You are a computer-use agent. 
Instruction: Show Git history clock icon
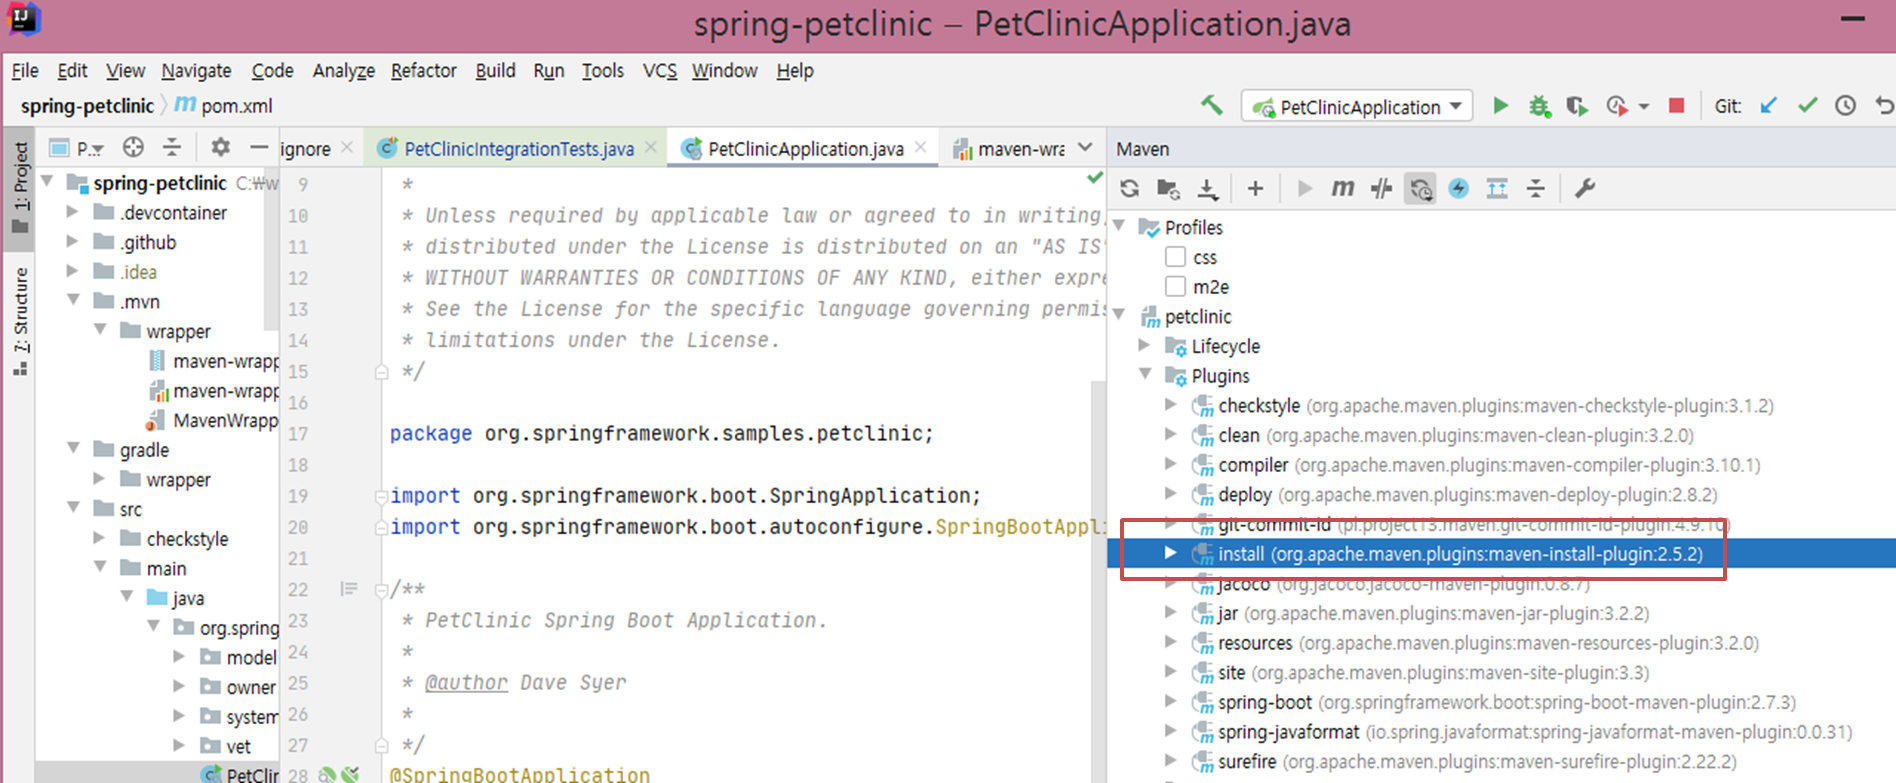point(1846,106)
